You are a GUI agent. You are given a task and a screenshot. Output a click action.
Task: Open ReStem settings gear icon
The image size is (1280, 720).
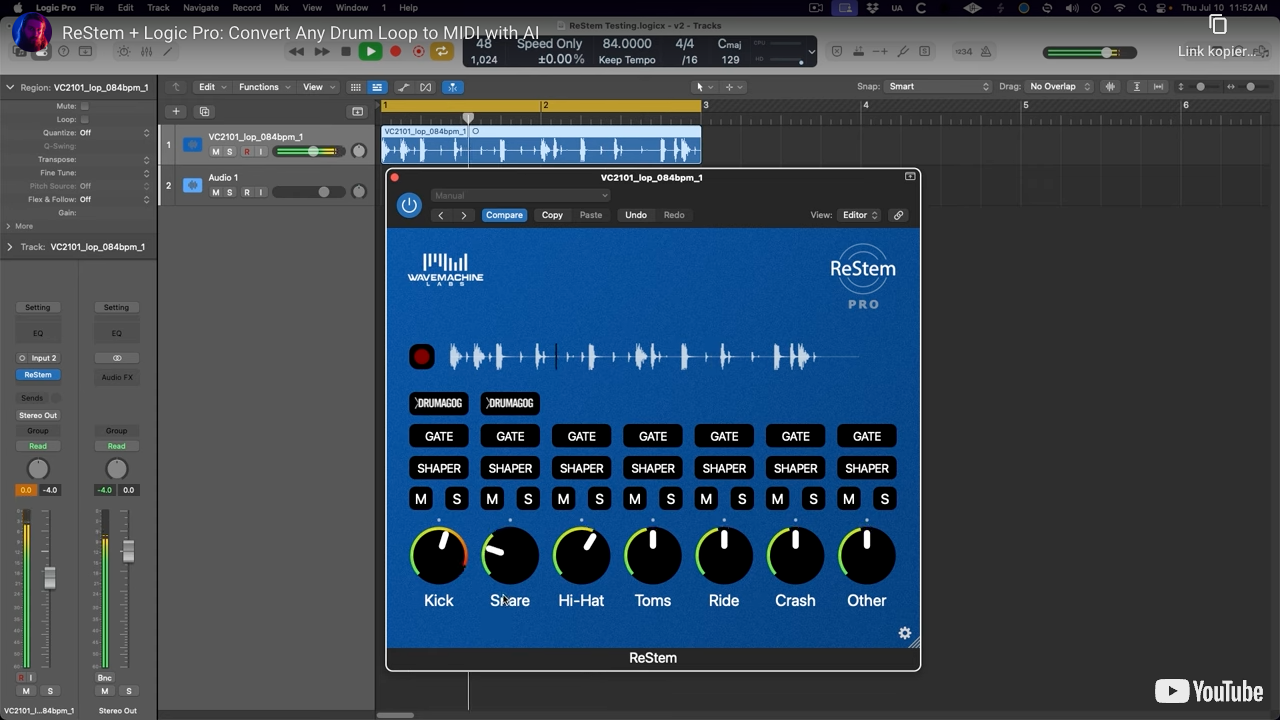tap(904, 633)
